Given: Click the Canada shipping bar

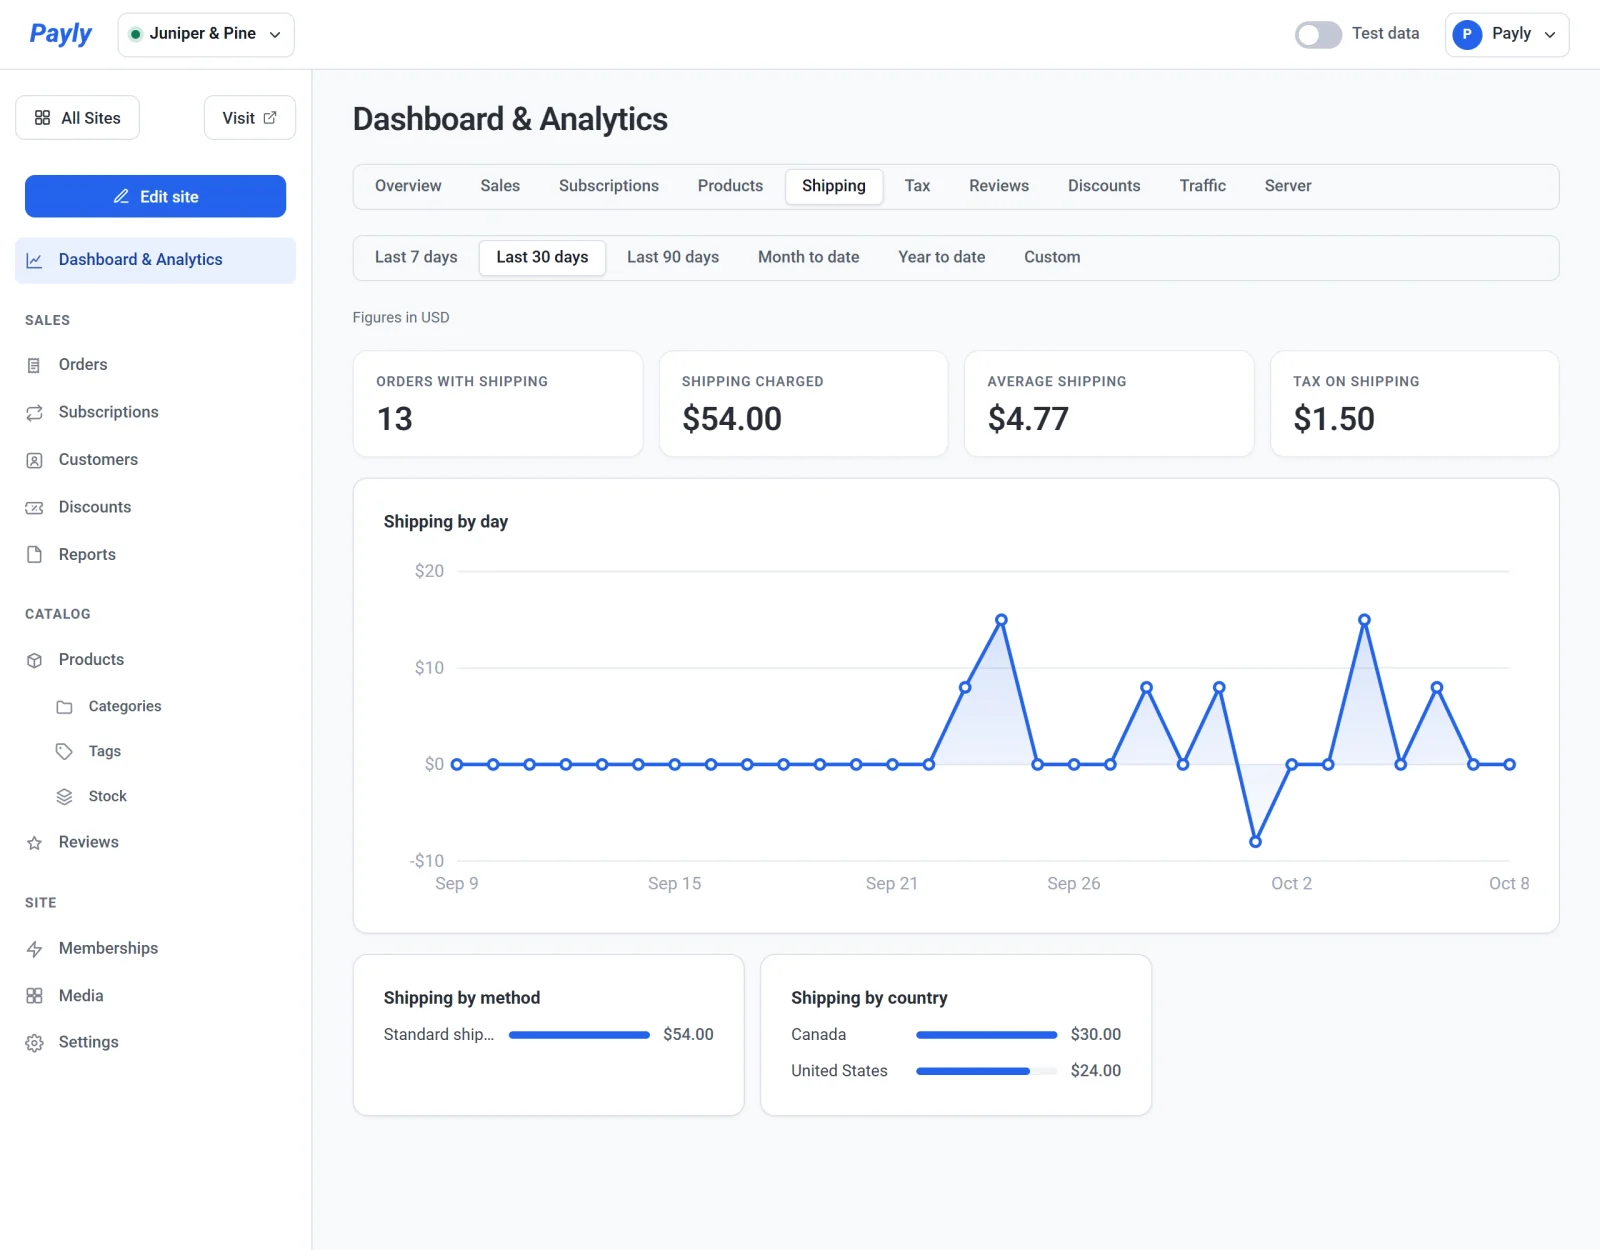Looking at the screenshot, I should pos(986,1035).
